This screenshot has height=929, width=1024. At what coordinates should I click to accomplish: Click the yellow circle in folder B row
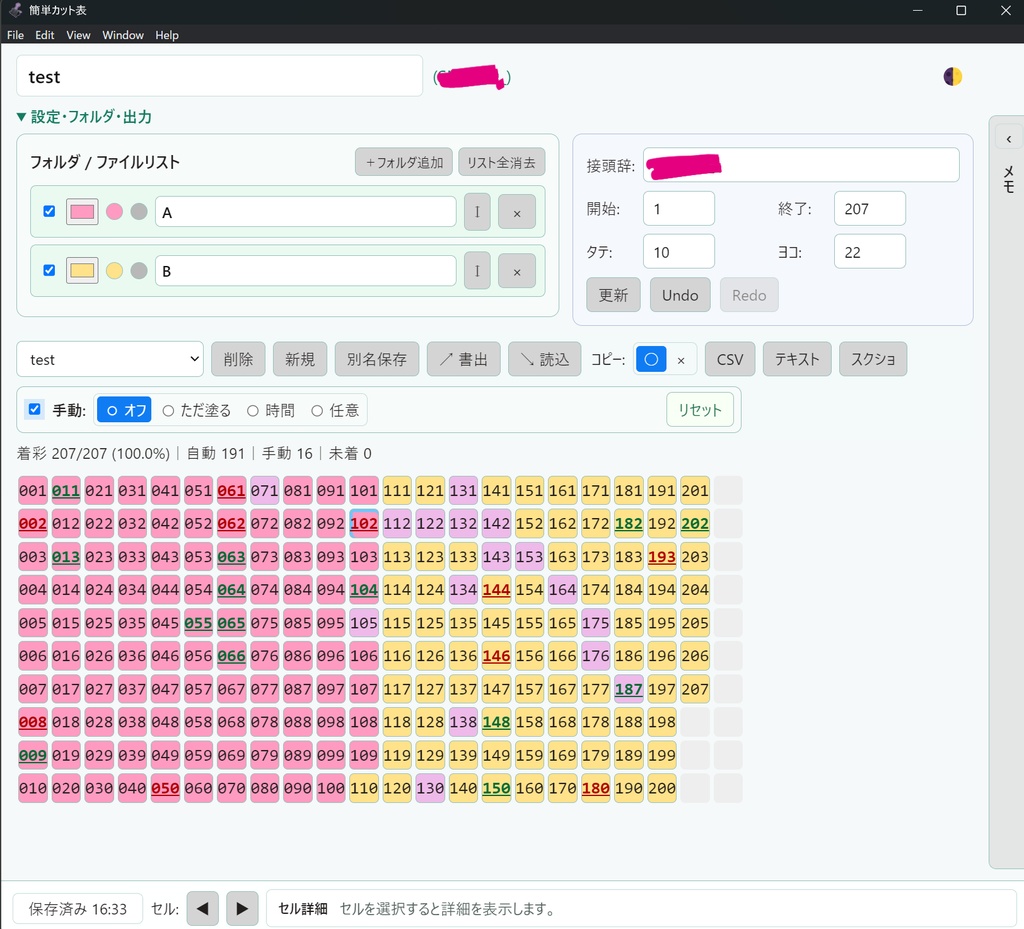coord(114,270)
